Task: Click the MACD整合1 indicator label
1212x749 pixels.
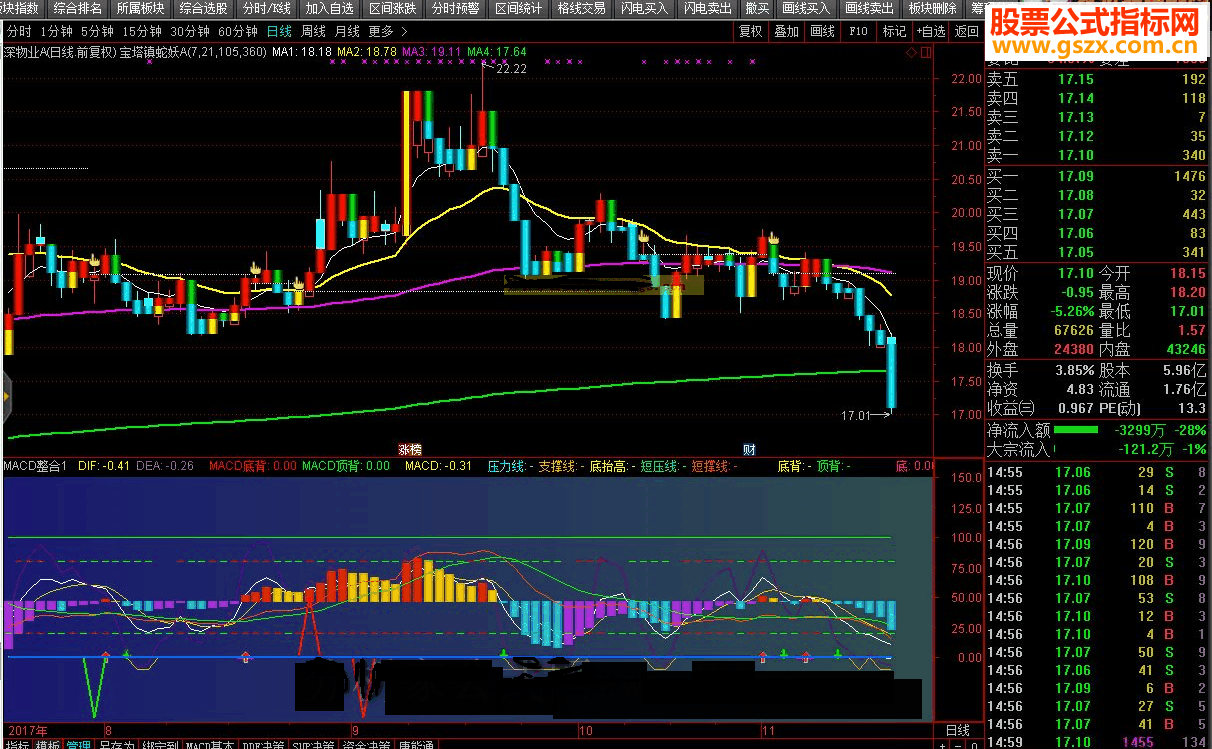Action: (x=35, y=465)
